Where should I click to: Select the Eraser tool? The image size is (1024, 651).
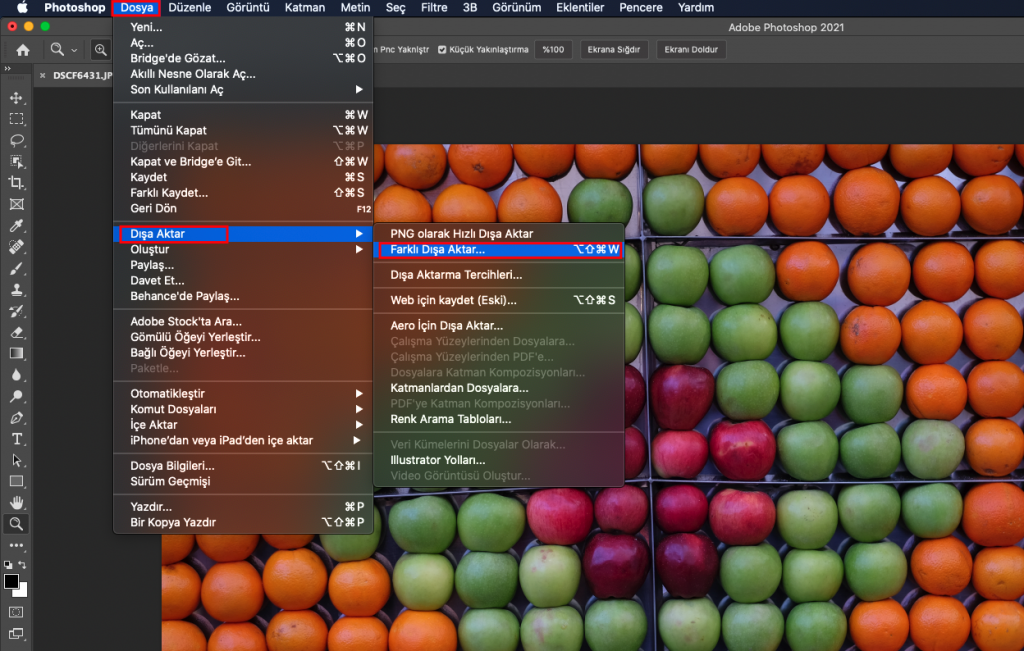pos(16,332)
